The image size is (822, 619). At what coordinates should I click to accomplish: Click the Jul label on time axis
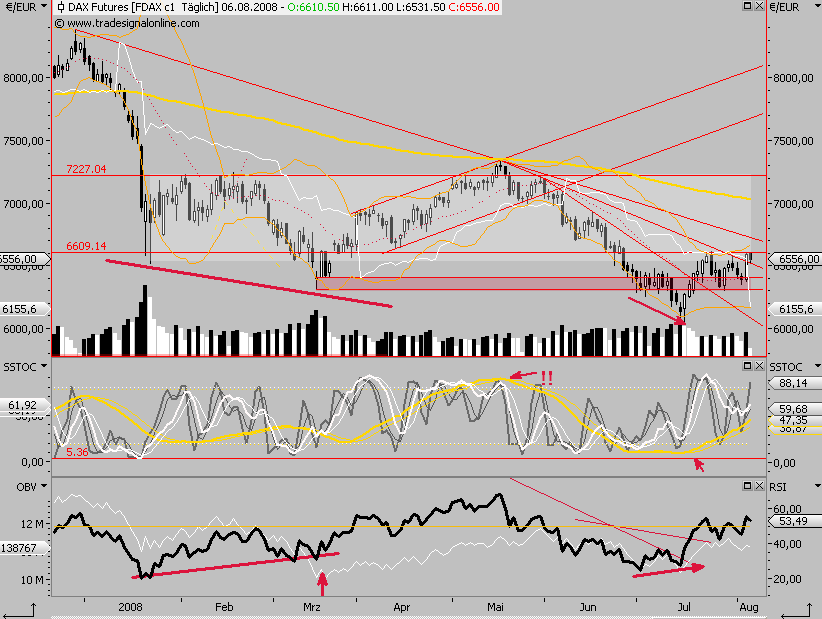pos(684,607)
